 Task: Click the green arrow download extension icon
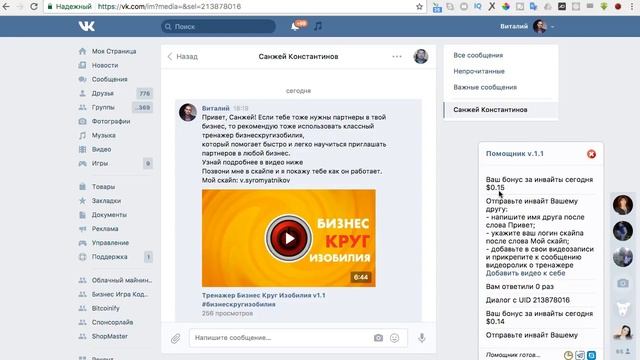(604, 7)
